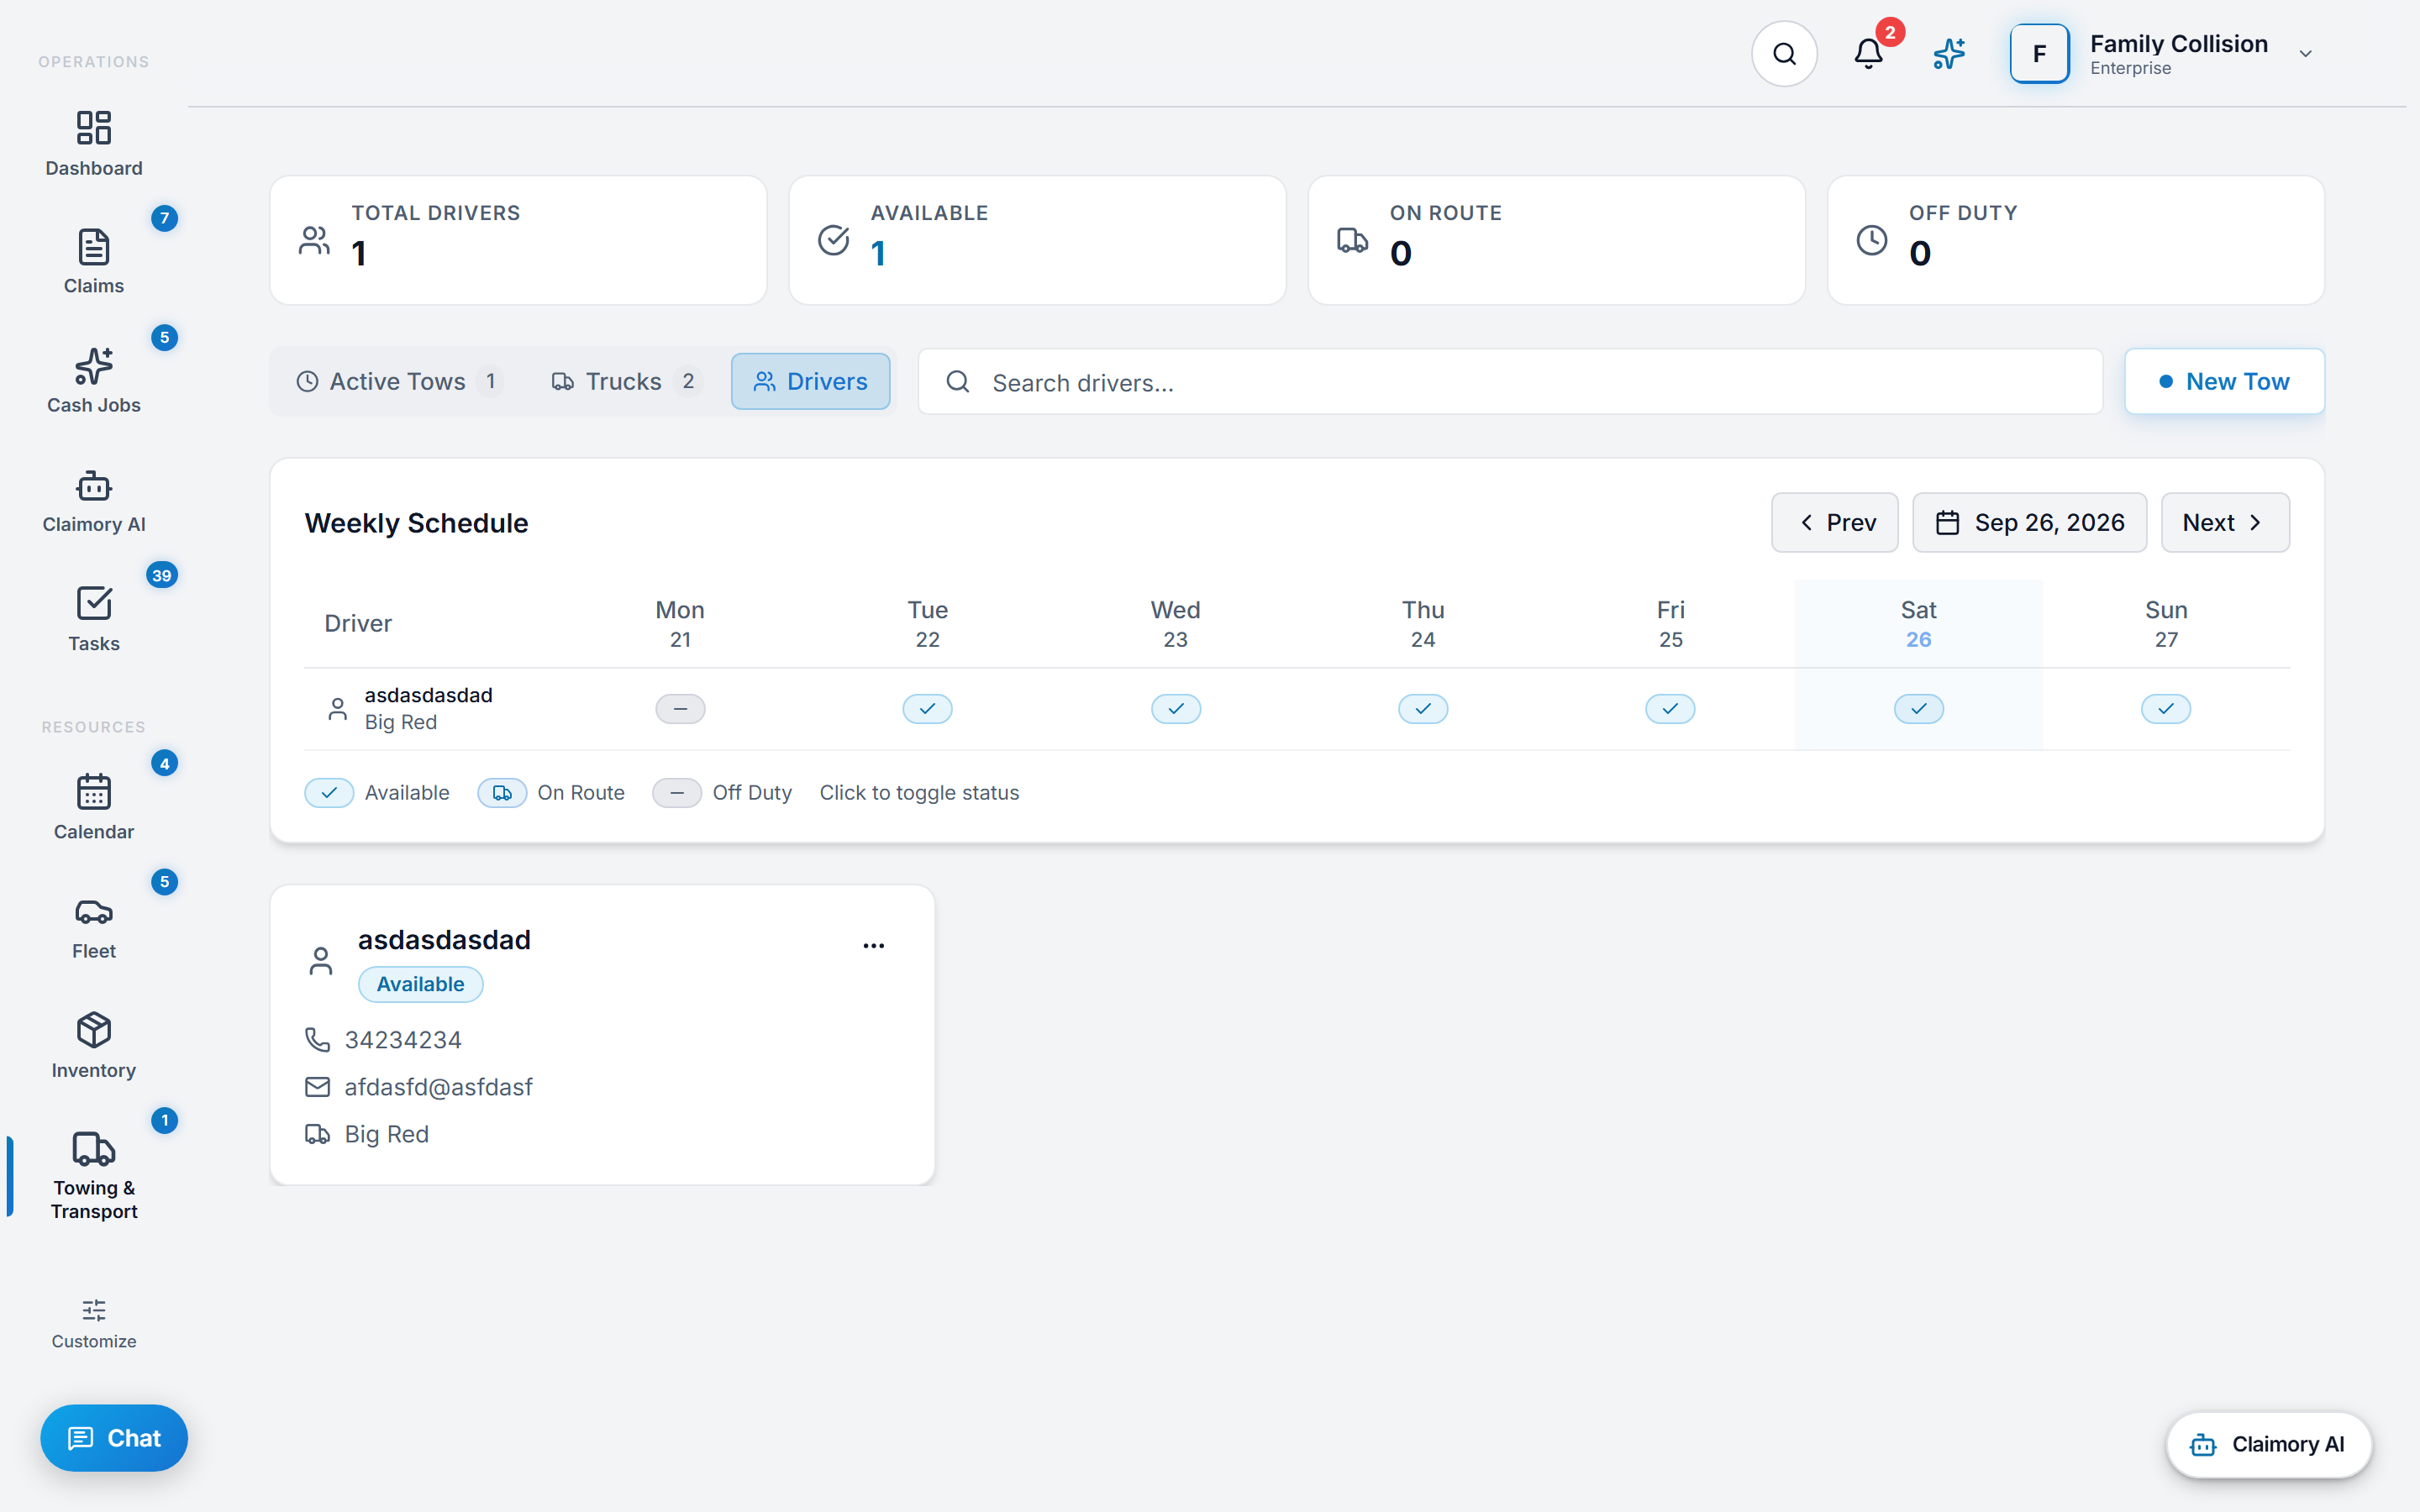The image size is (2420, 1512).
Task: Open notifications bell
Action: [1868, 54]
